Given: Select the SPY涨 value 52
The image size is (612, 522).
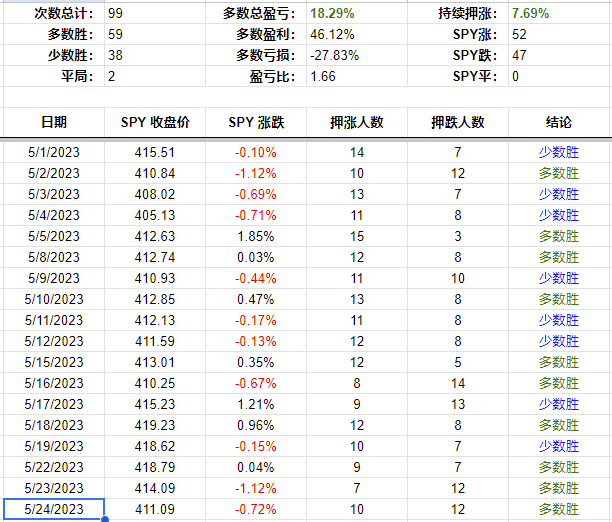Looking at the screenshot, I should [560, 34].
